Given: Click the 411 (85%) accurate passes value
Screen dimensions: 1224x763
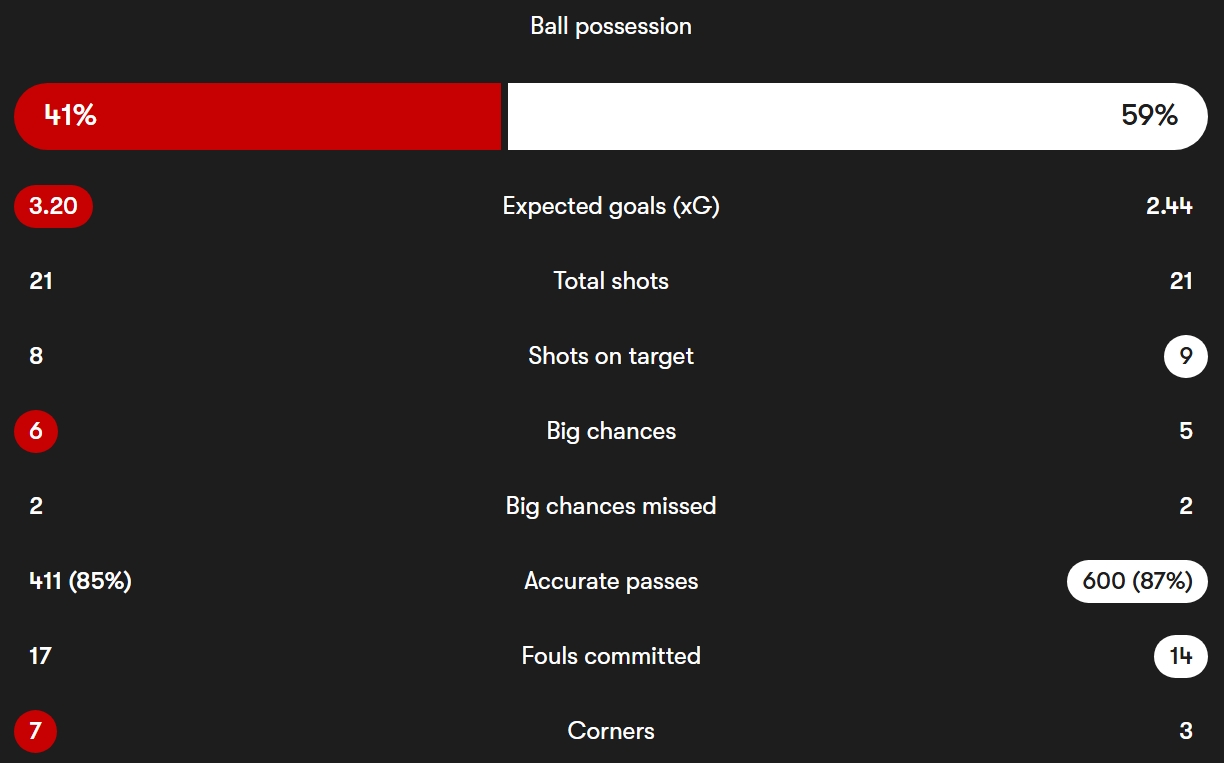Looking at the screenshot, I should pyautogui.click(x=80, y=581).
